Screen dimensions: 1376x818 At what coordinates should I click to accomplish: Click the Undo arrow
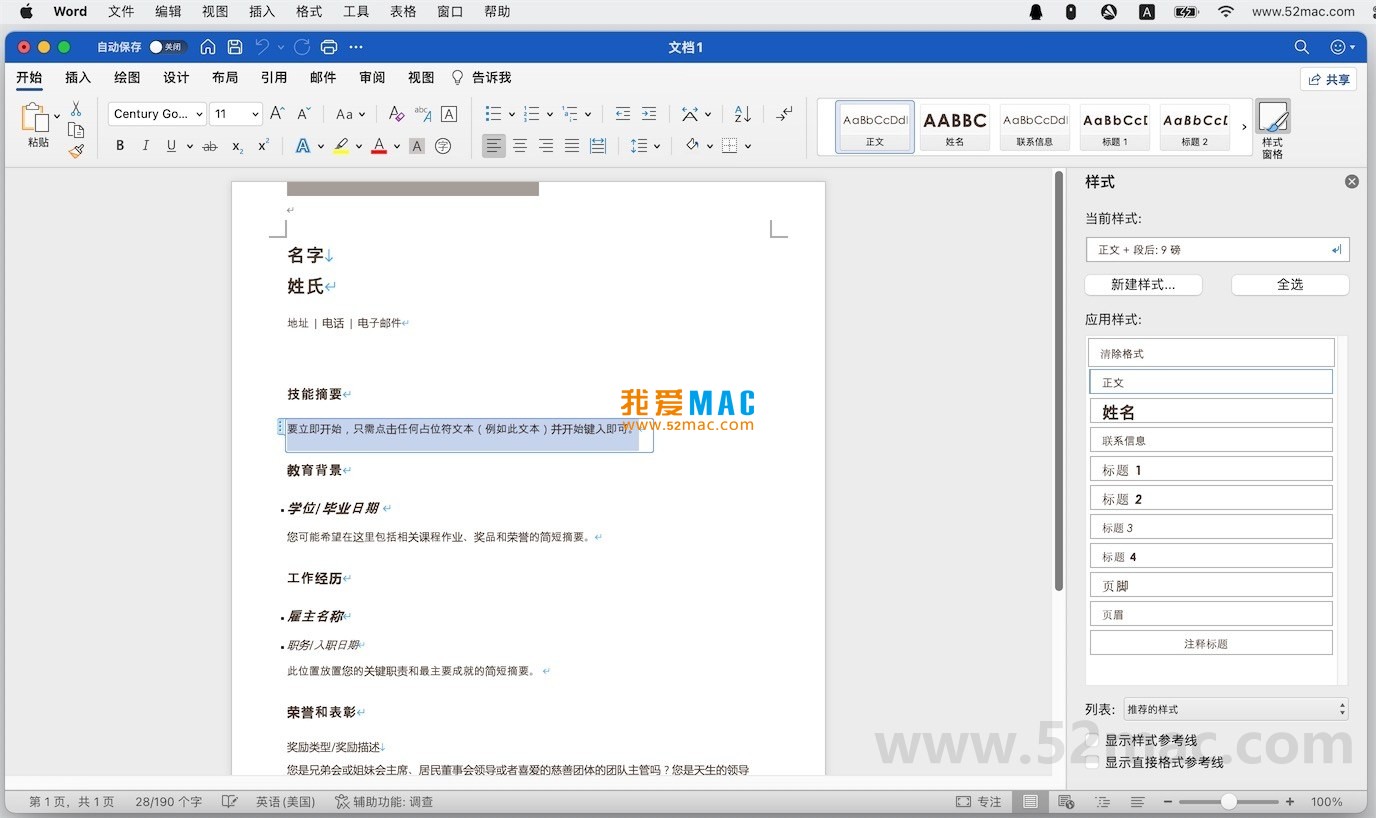point(262,47)
